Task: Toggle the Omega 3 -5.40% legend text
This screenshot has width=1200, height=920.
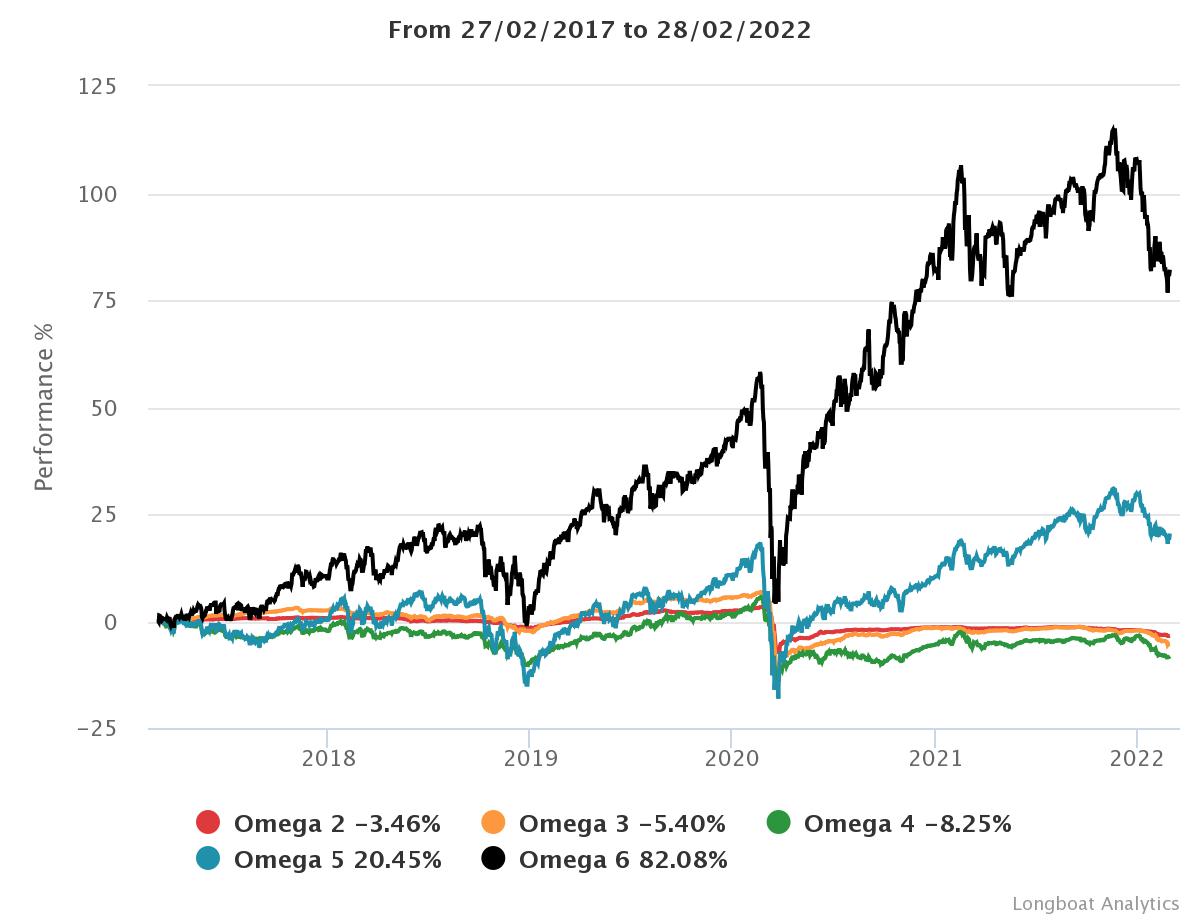Action: pos(622,824)
